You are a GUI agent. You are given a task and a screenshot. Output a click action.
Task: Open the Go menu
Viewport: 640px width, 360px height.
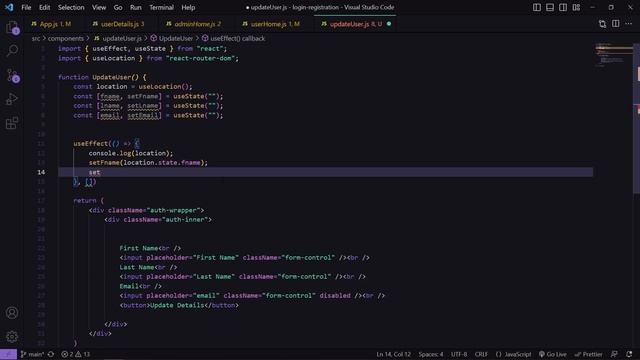(118, 7)
